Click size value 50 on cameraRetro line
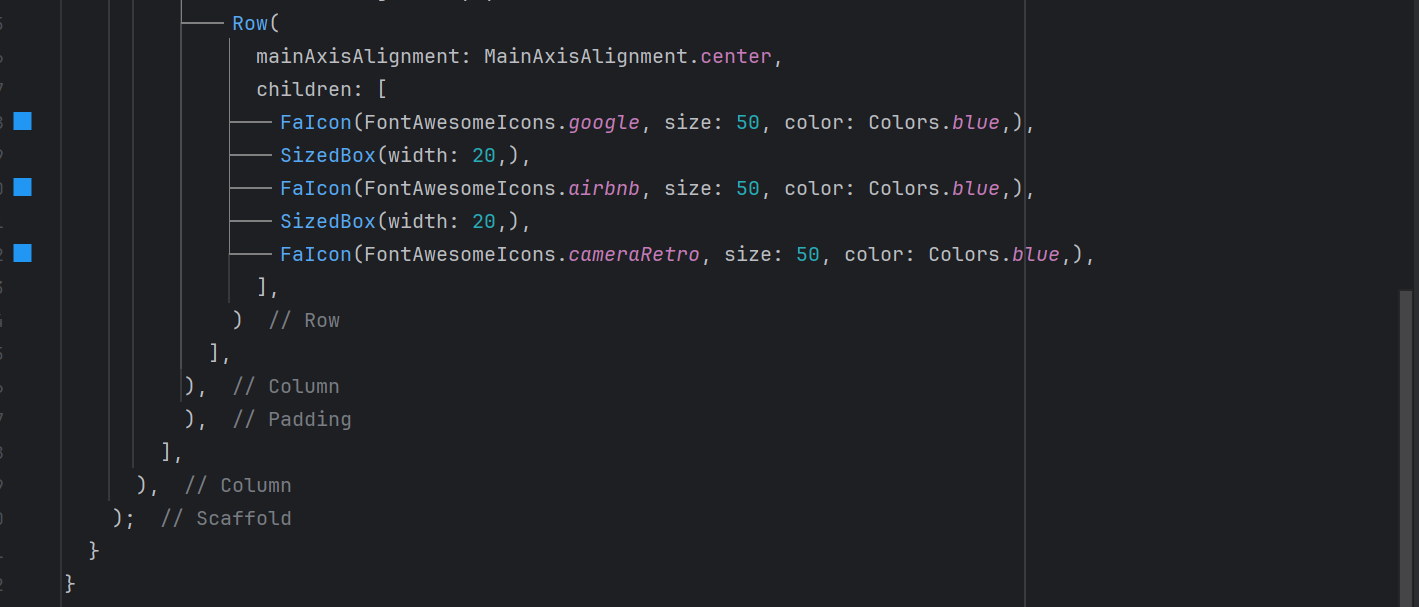 808,255
